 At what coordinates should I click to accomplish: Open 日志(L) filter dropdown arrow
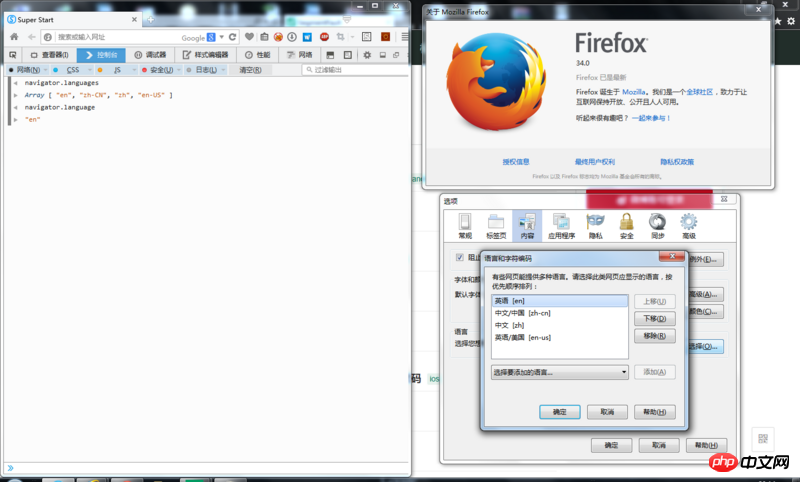coord(223,70)
